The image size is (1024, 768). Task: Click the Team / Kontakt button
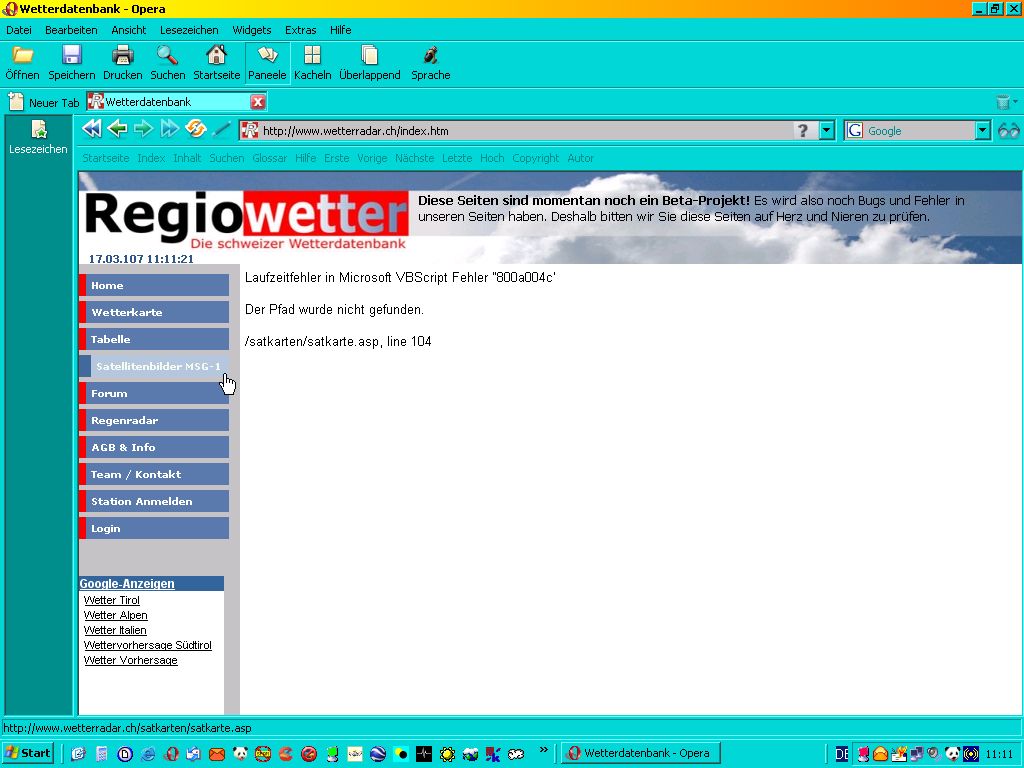coord(154,474)
